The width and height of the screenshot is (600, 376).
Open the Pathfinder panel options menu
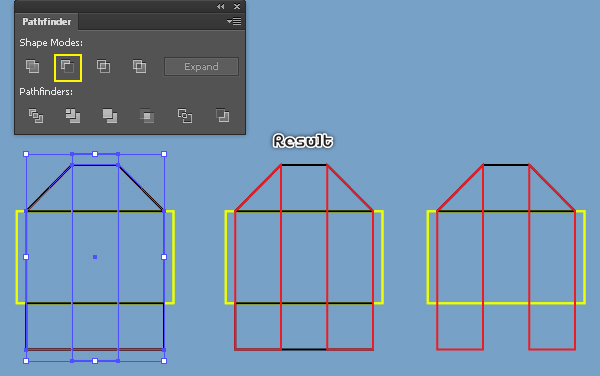pos(234,21)
